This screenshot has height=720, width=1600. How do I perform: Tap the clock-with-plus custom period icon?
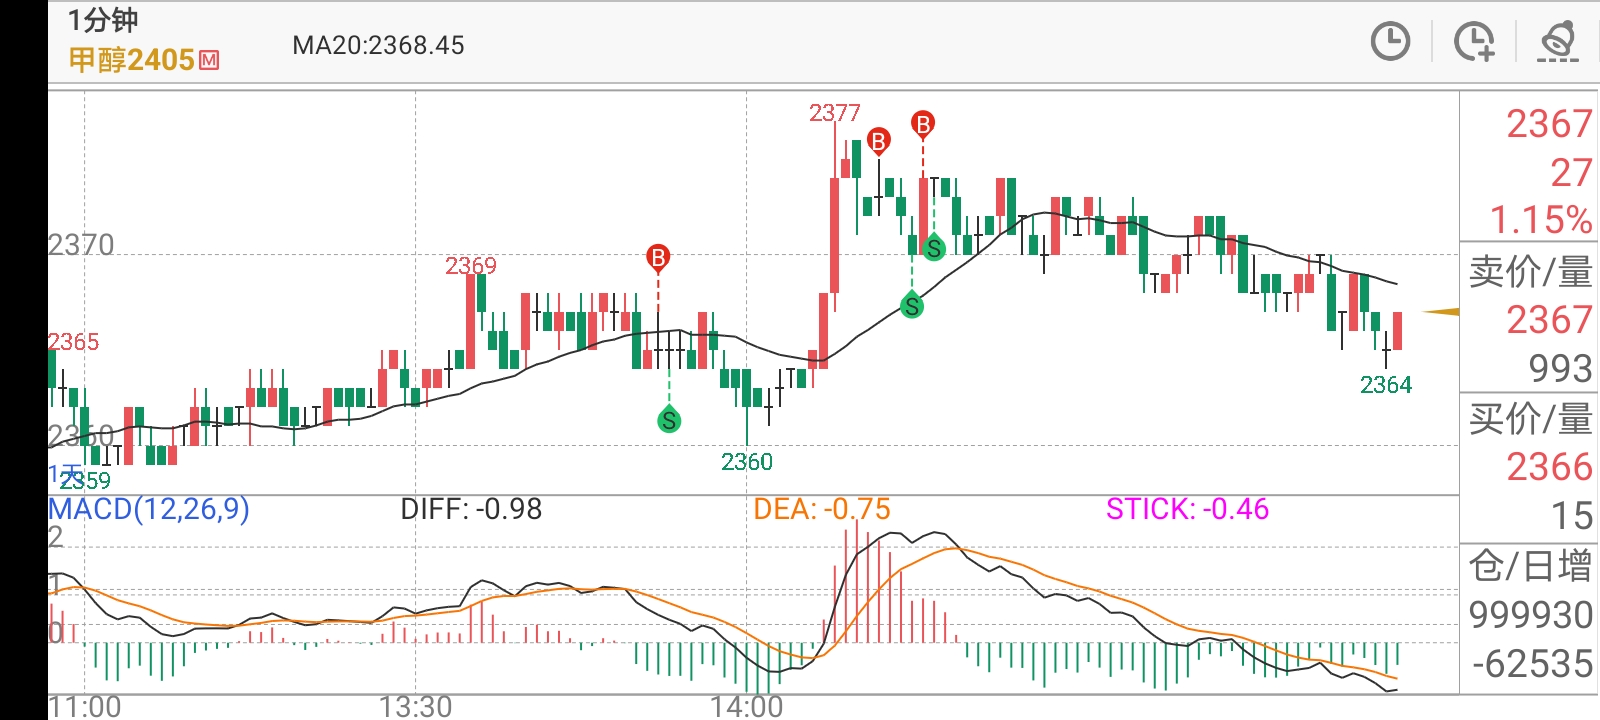pyautogui.click(x=1474, y=42)
